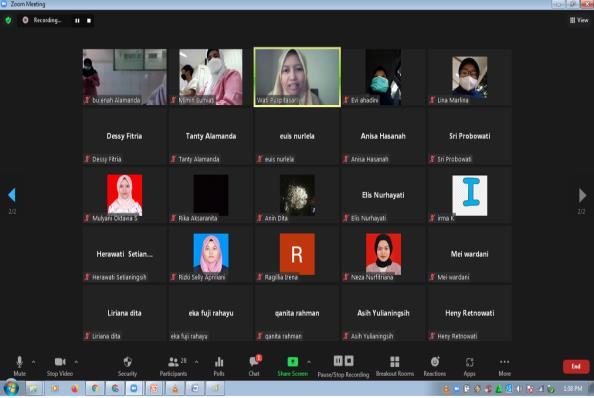The height and width of the screenshot is (398, 594).
Task: Select the Rizki Selly Apriani participant tile
Action: pos(211,254)
